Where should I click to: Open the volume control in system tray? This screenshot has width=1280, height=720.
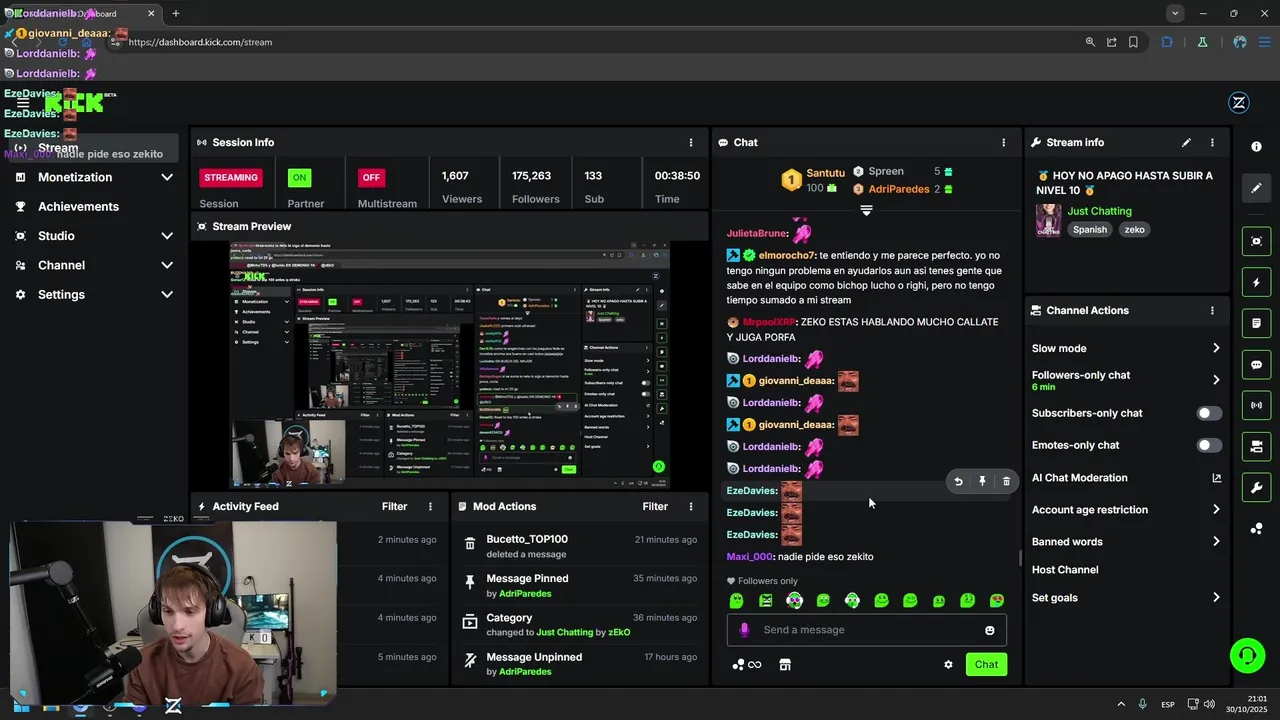[x=1209, y=704]
